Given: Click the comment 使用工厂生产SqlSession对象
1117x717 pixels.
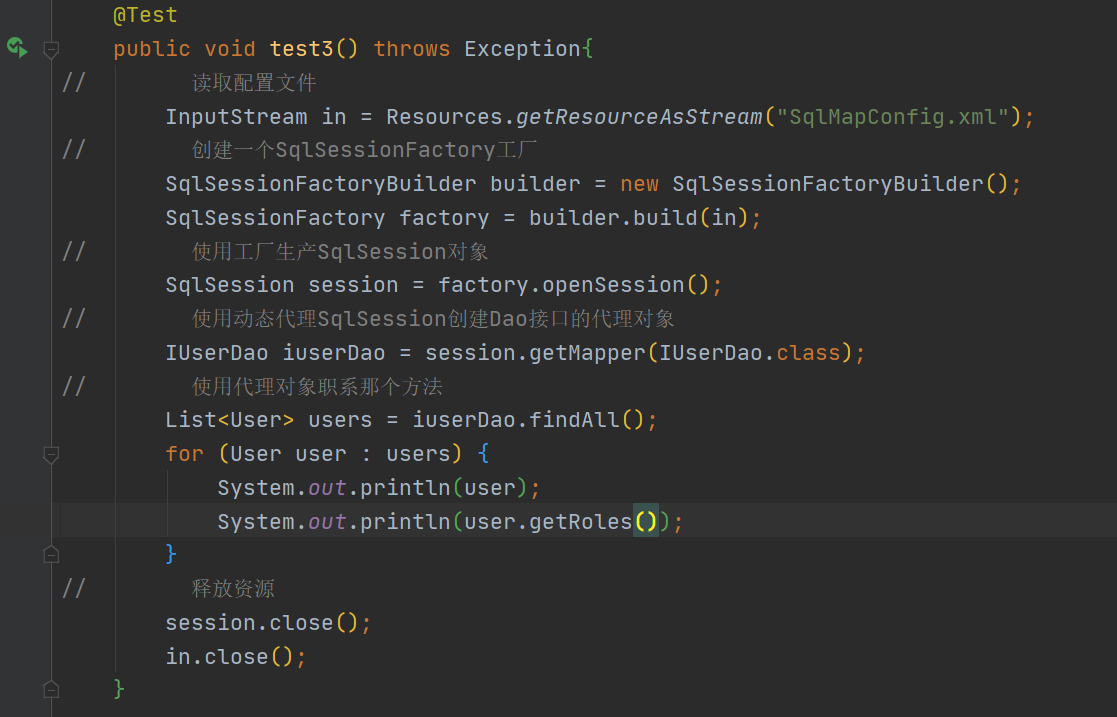Looking at the screenshot, I should [x=340, y=251].
